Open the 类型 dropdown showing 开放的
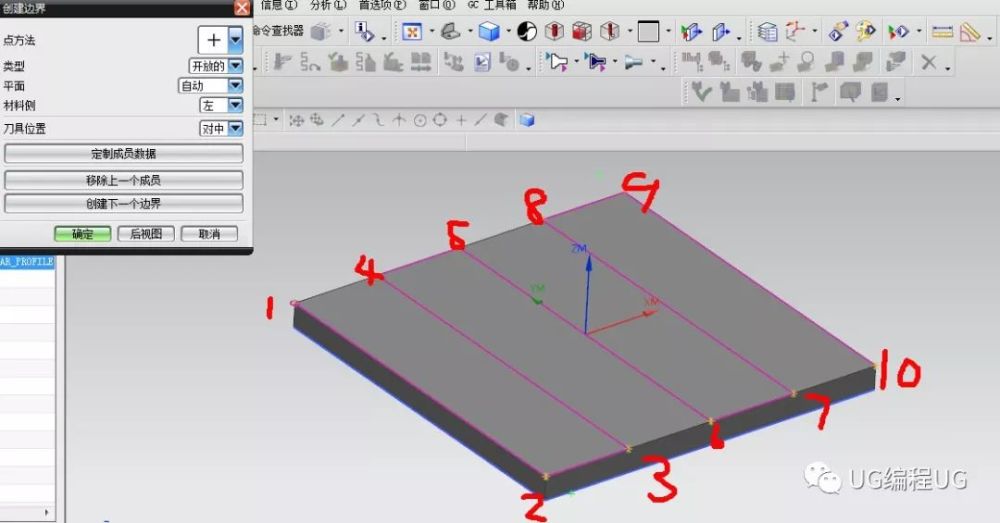Viewport: 1000px width, 523px height. click(x=216, y=66)
